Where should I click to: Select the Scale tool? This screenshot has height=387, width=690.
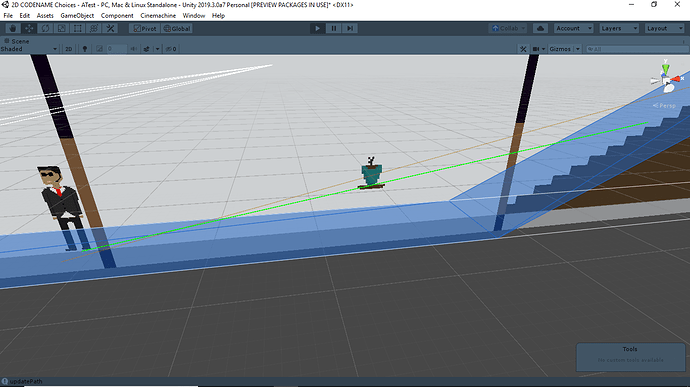click(62, 28)
